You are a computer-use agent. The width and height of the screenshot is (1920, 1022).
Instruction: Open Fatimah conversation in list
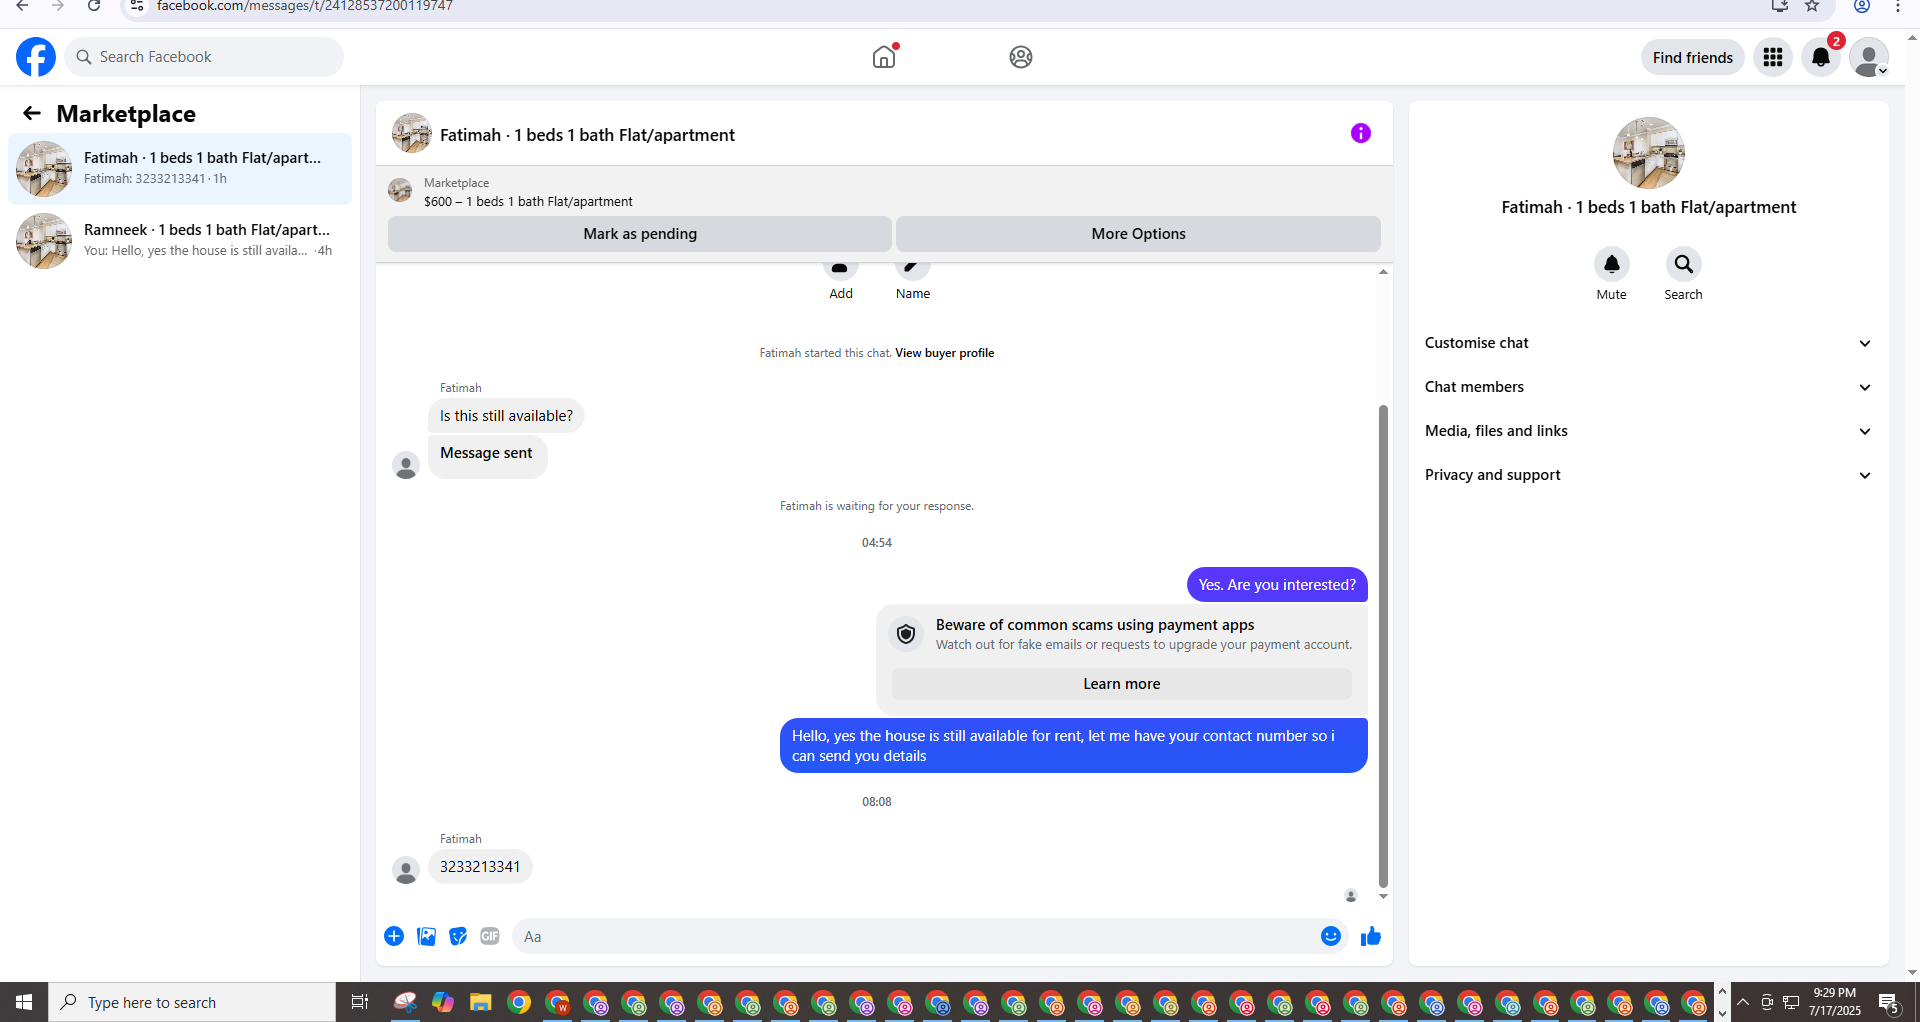[x=180, y=169]
